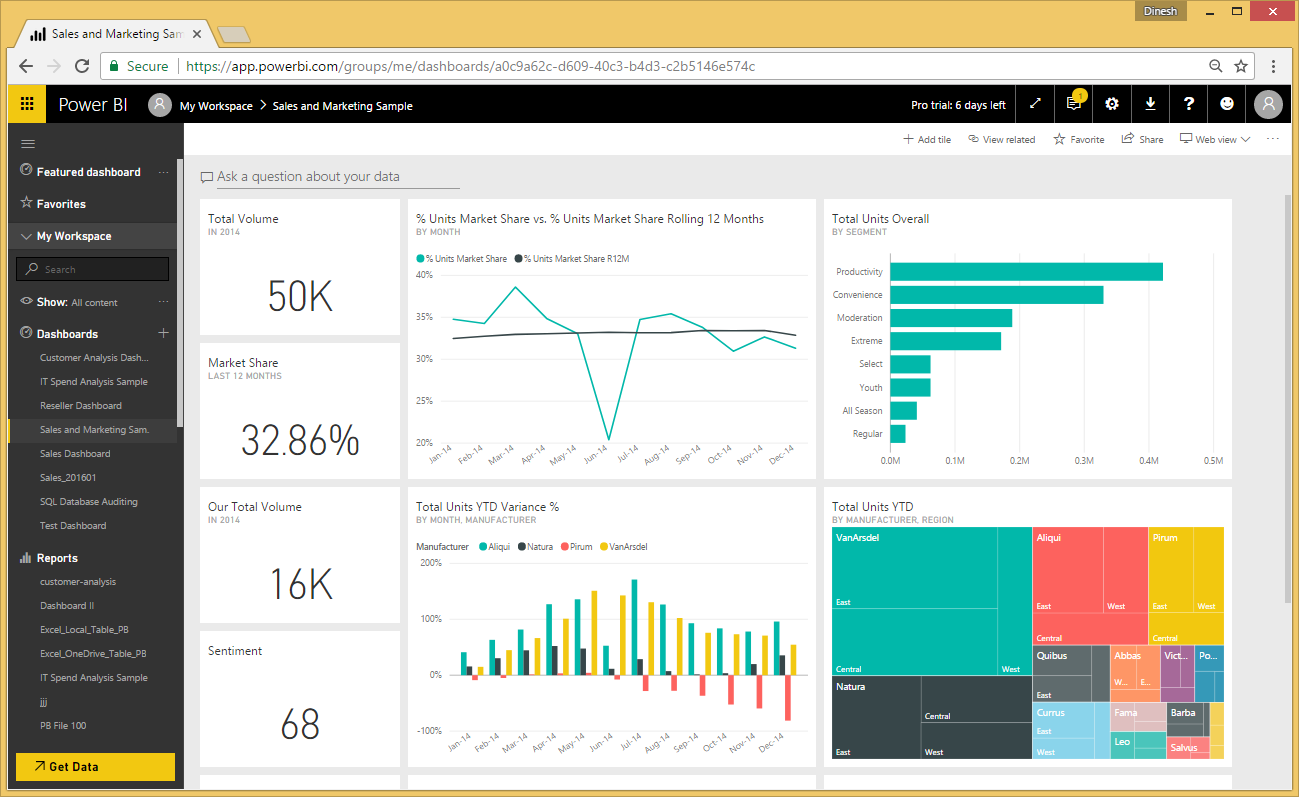Open Featured dashboard ellipsis options
This screenshot has width=1299, height=797.
coord(164,172)
